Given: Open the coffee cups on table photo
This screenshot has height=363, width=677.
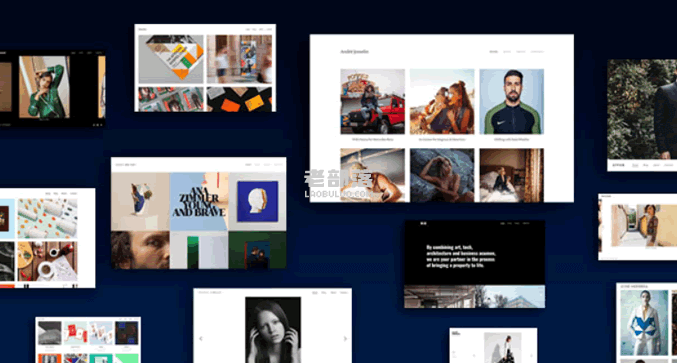Looking at the screenshot, I should click(47, 262).
